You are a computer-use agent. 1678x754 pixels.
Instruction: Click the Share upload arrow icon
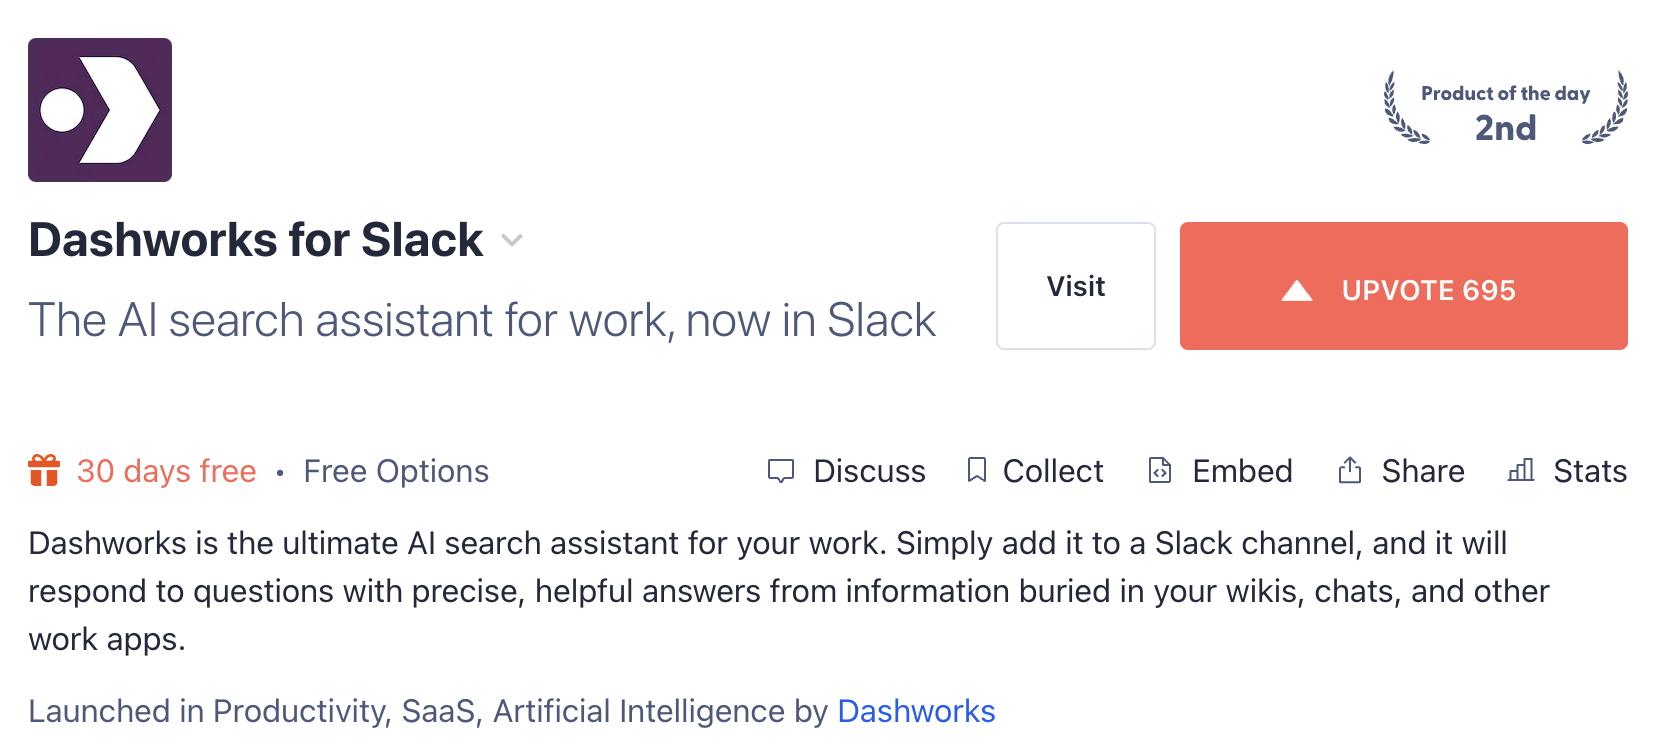[1350, 470]
